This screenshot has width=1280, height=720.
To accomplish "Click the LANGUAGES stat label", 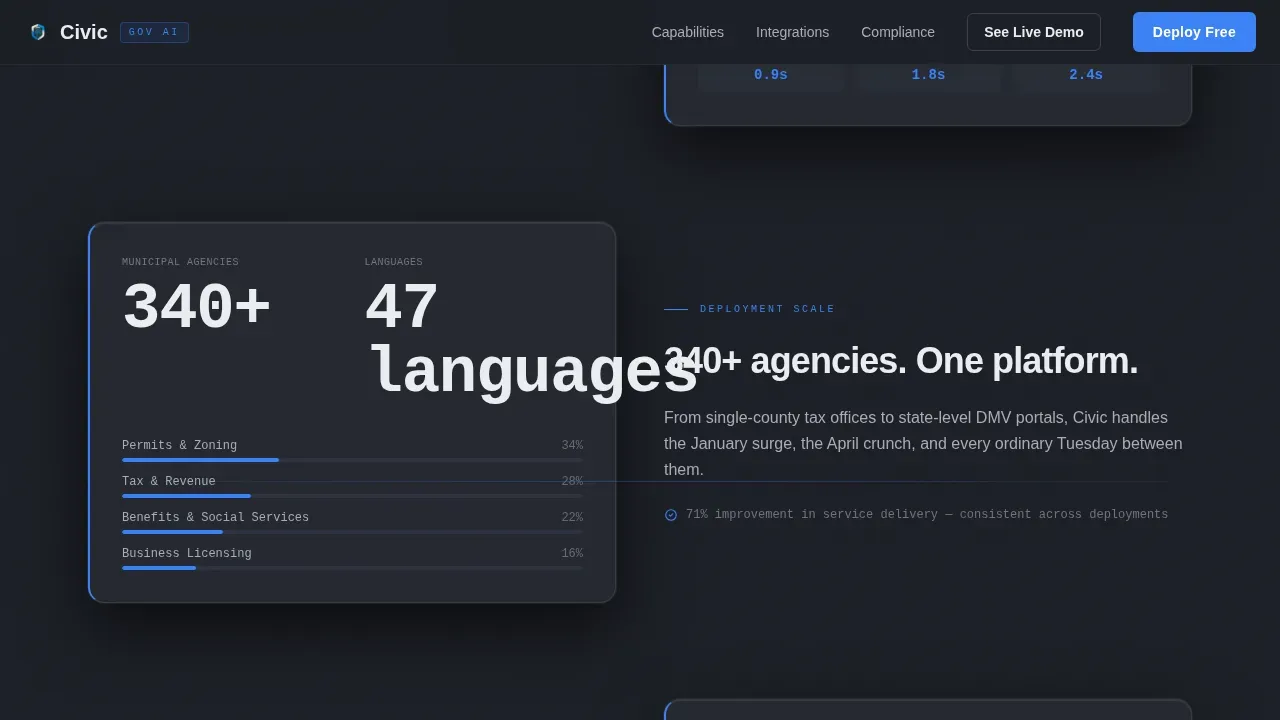I will [393, 262].
